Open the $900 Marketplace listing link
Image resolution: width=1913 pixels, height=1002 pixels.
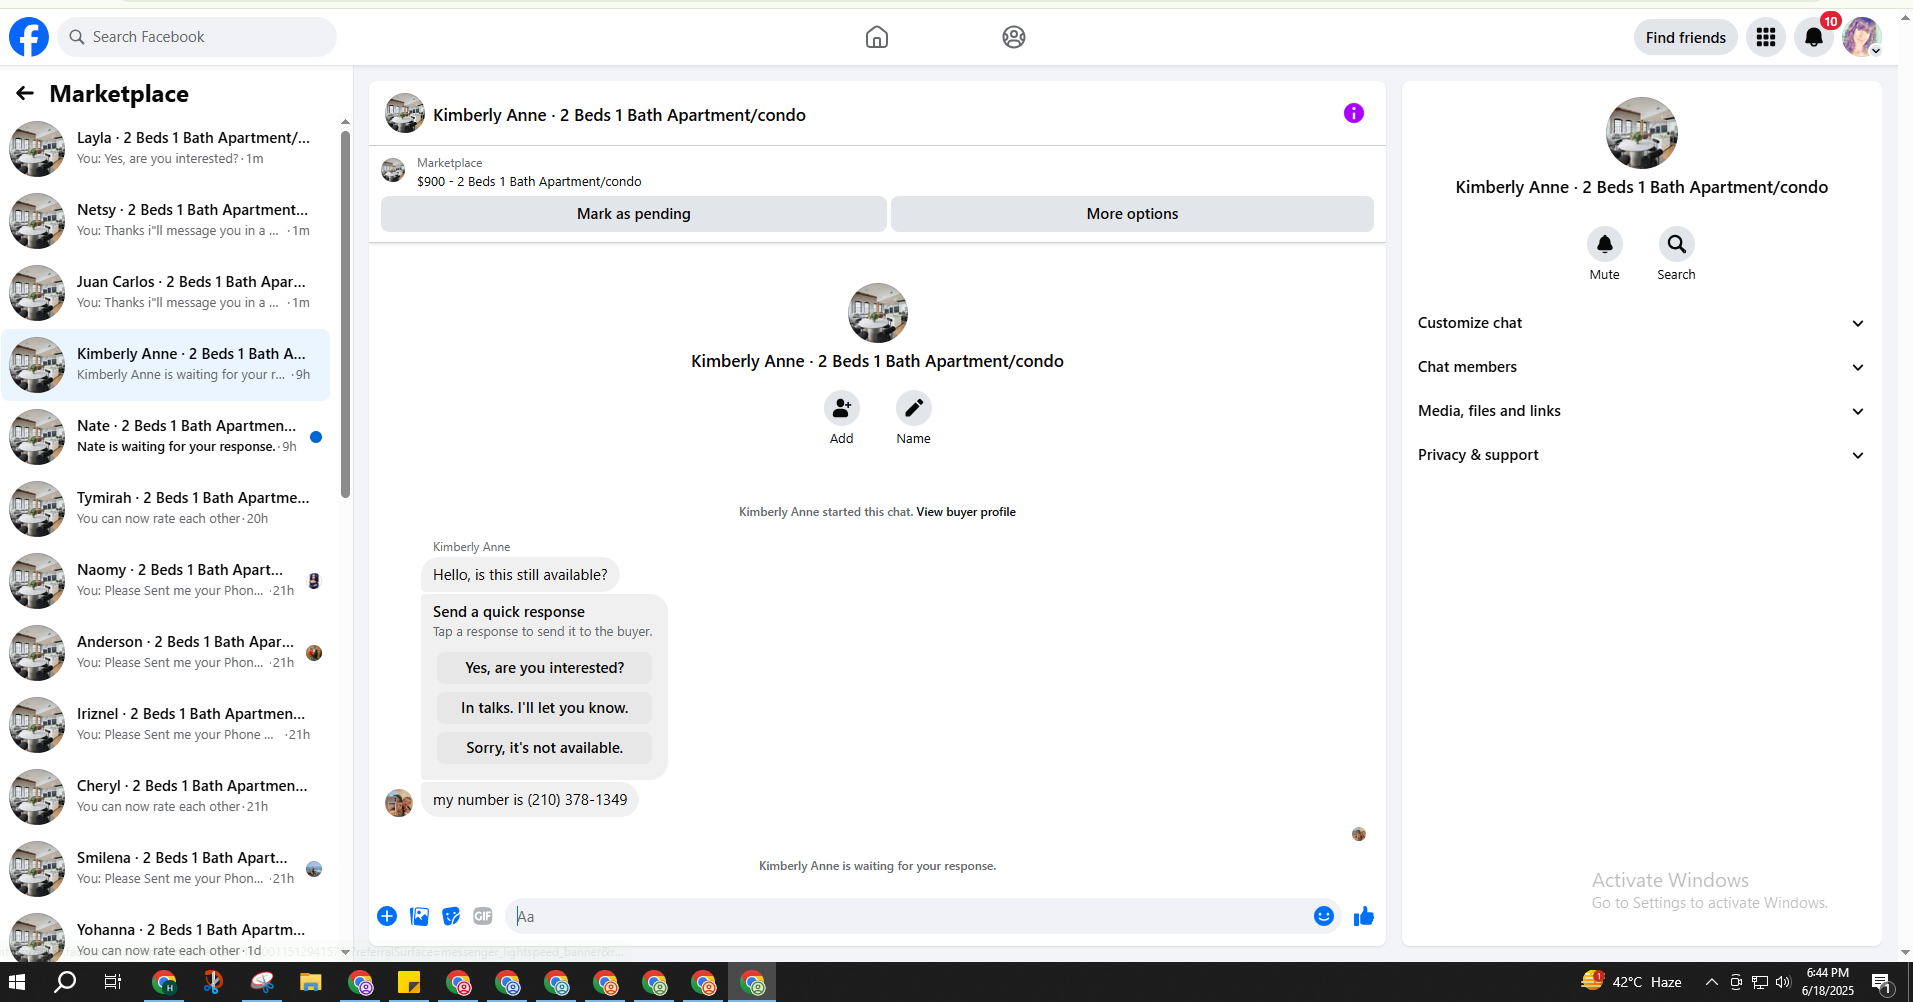coord(529,181)
